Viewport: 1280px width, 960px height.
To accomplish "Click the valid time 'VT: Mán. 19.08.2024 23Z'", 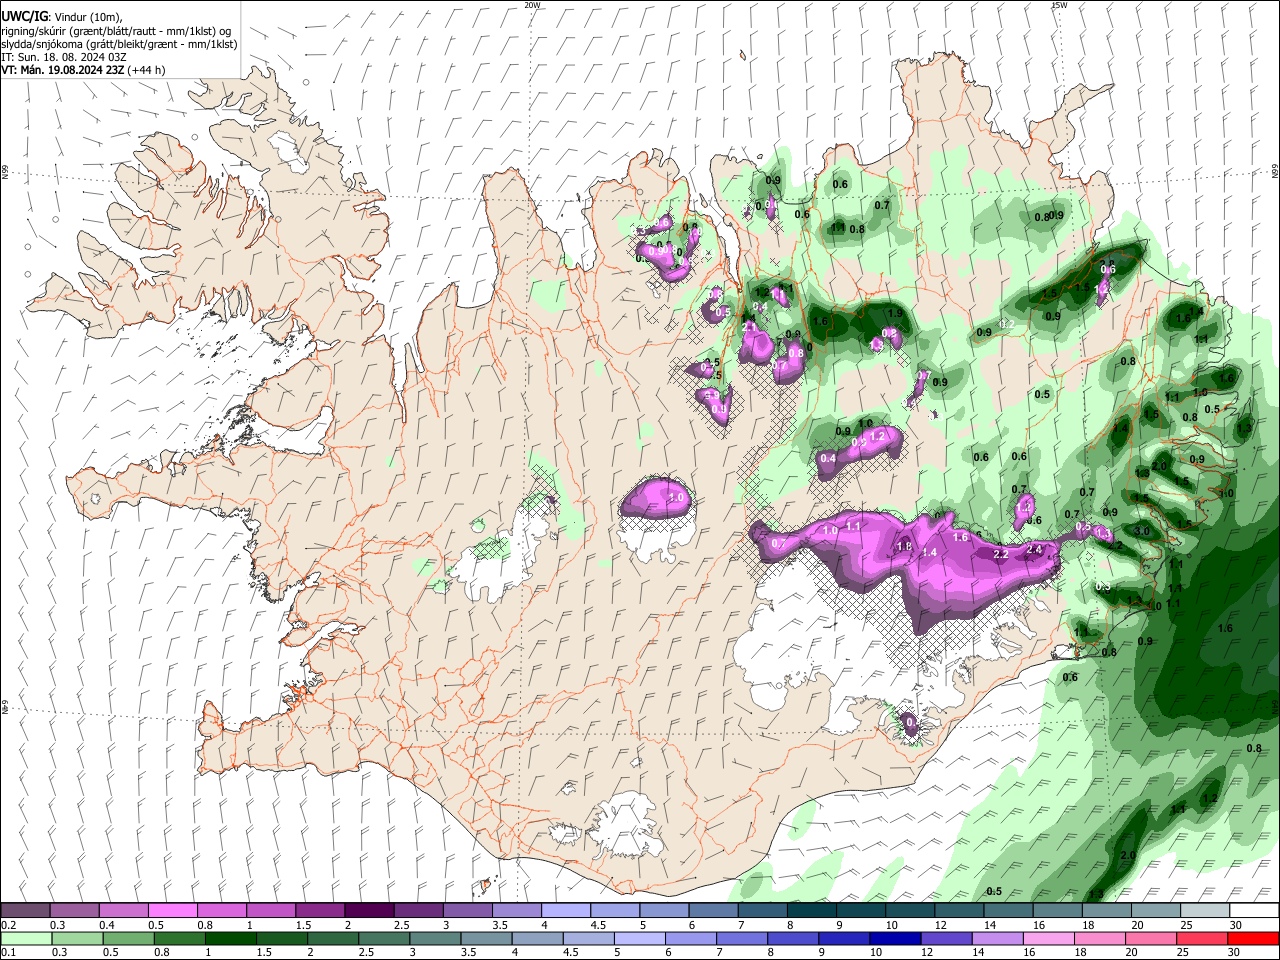I will (62, 70).
